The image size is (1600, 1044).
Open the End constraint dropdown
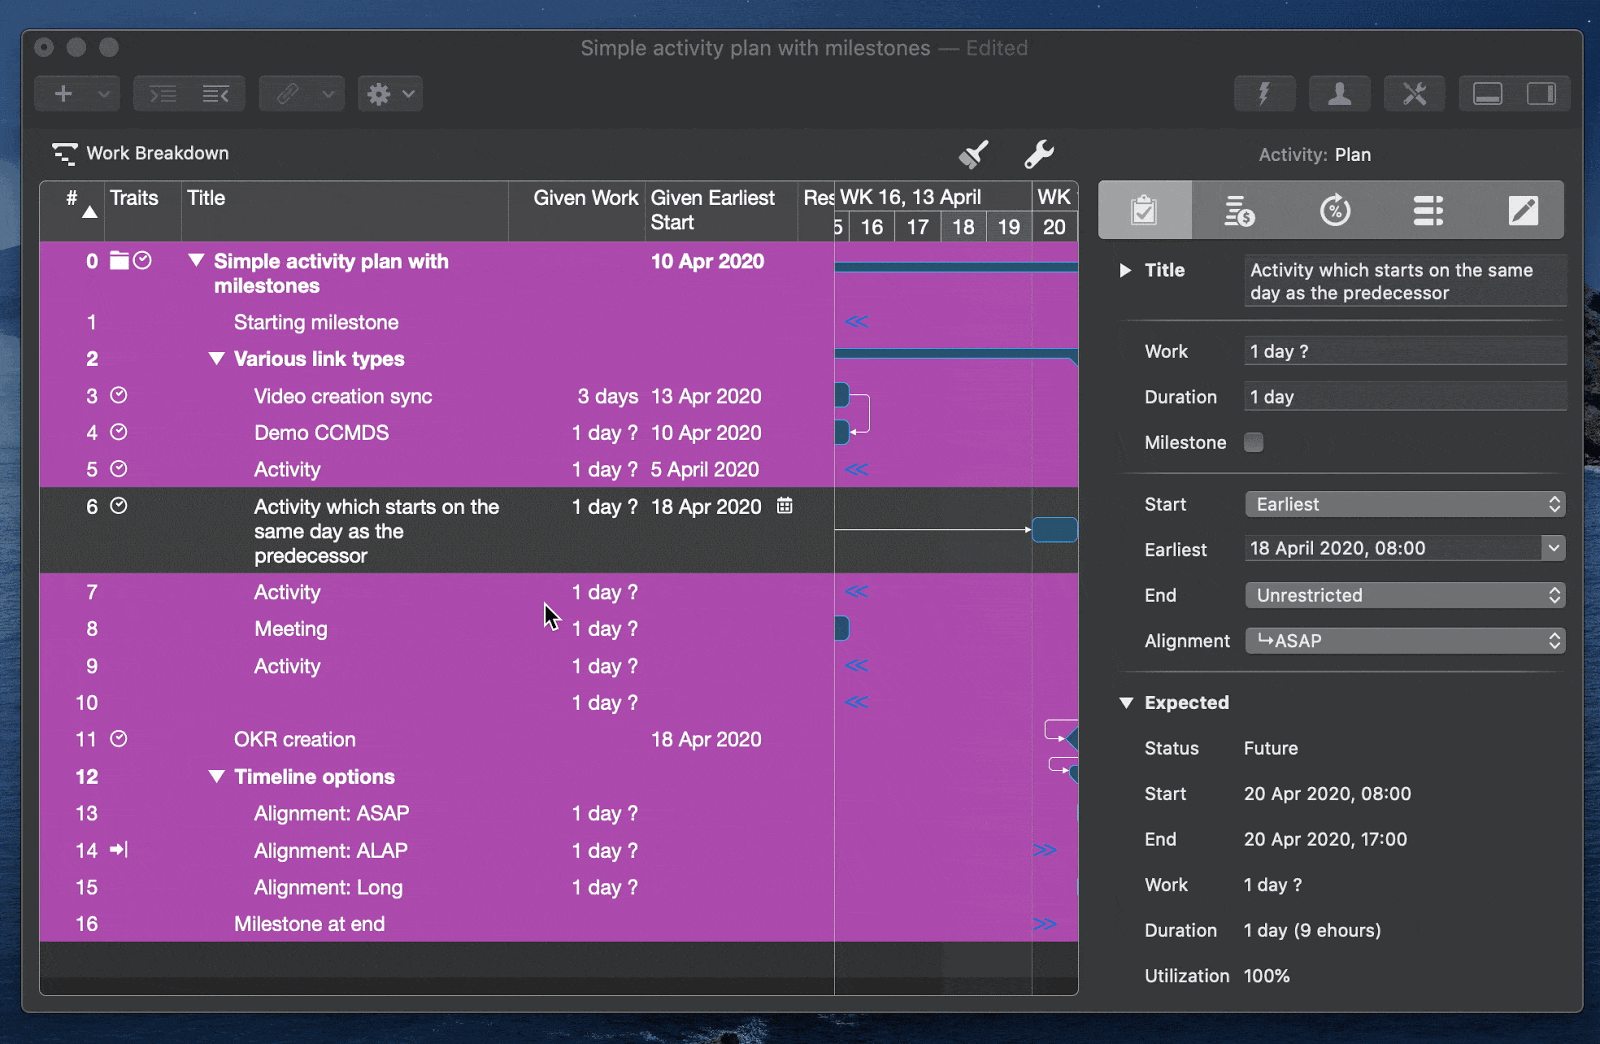(1405, 595)
